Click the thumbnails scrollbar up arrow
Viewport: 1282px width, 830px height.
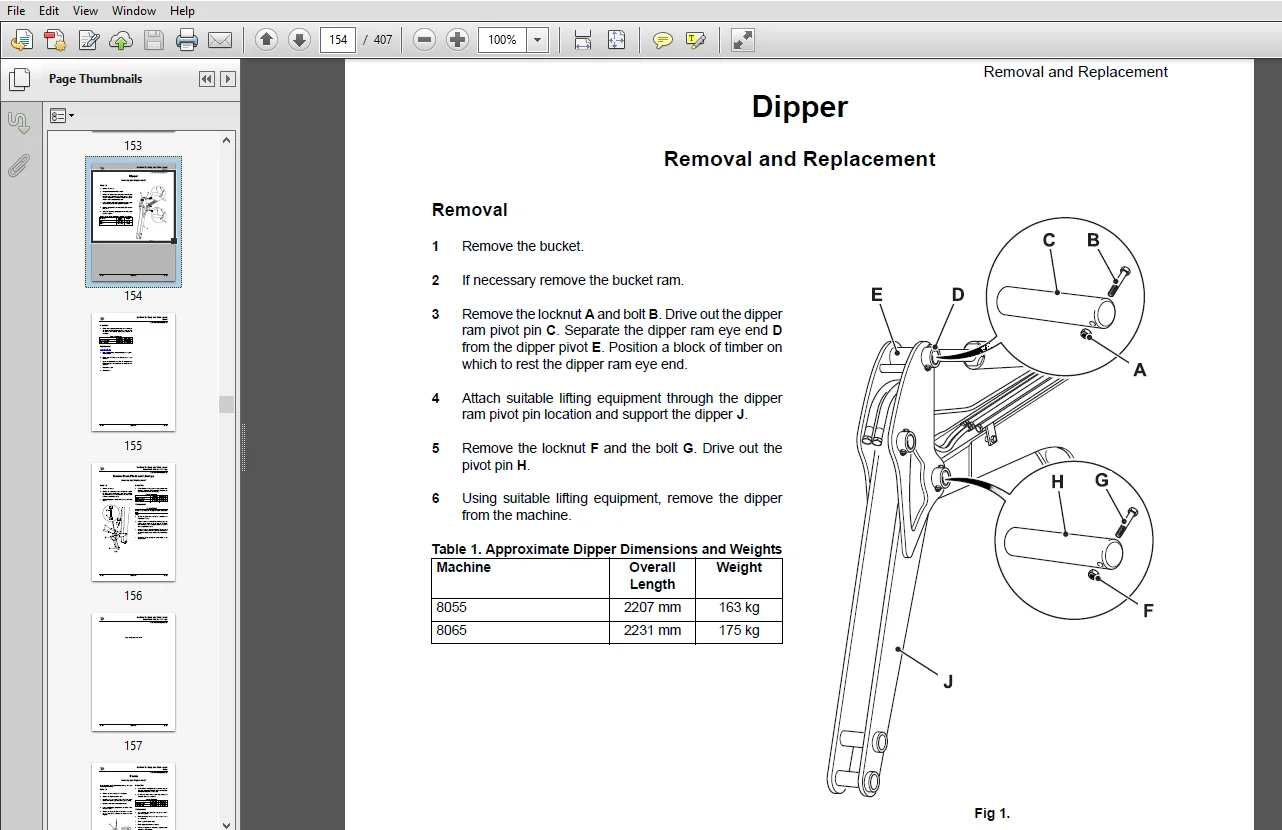coord(227,141)
